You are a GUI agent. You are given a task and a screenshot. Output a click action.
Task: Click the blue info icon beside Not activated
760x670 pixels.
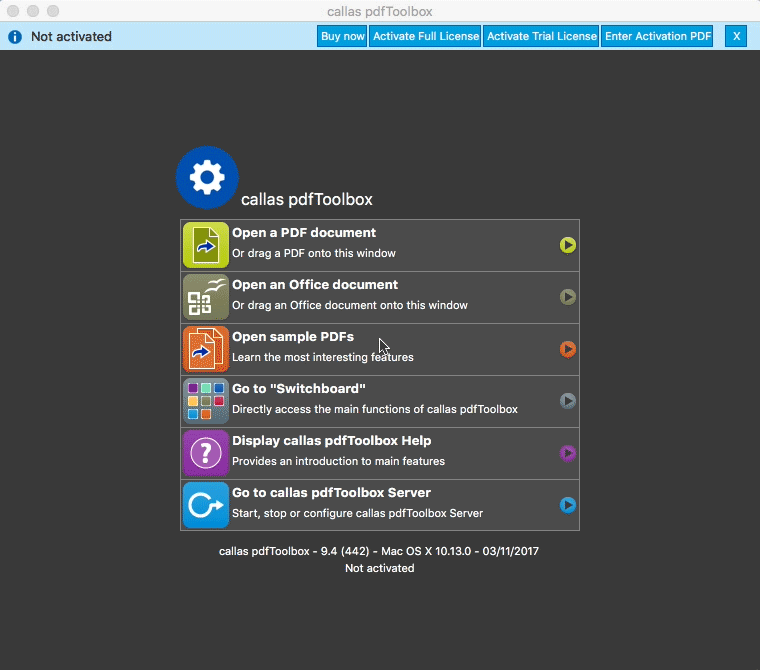tap(15, 37)
